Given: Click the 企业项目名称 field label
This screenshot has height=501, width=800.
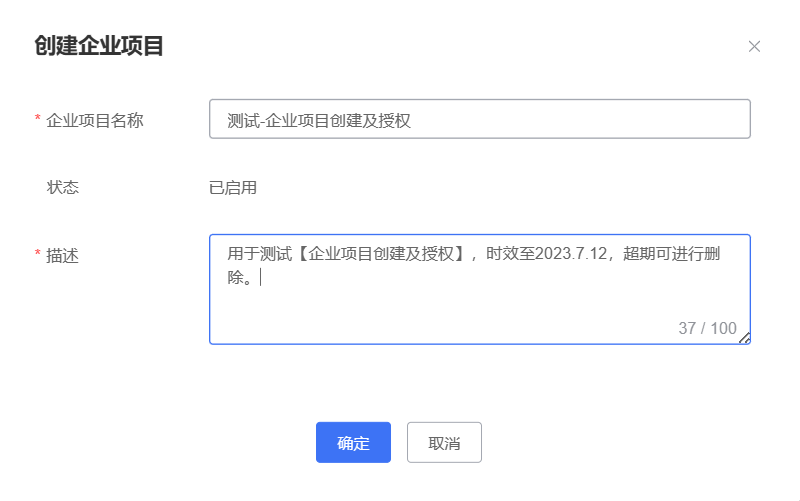Looking at the screenshot, I should point(95,120).
